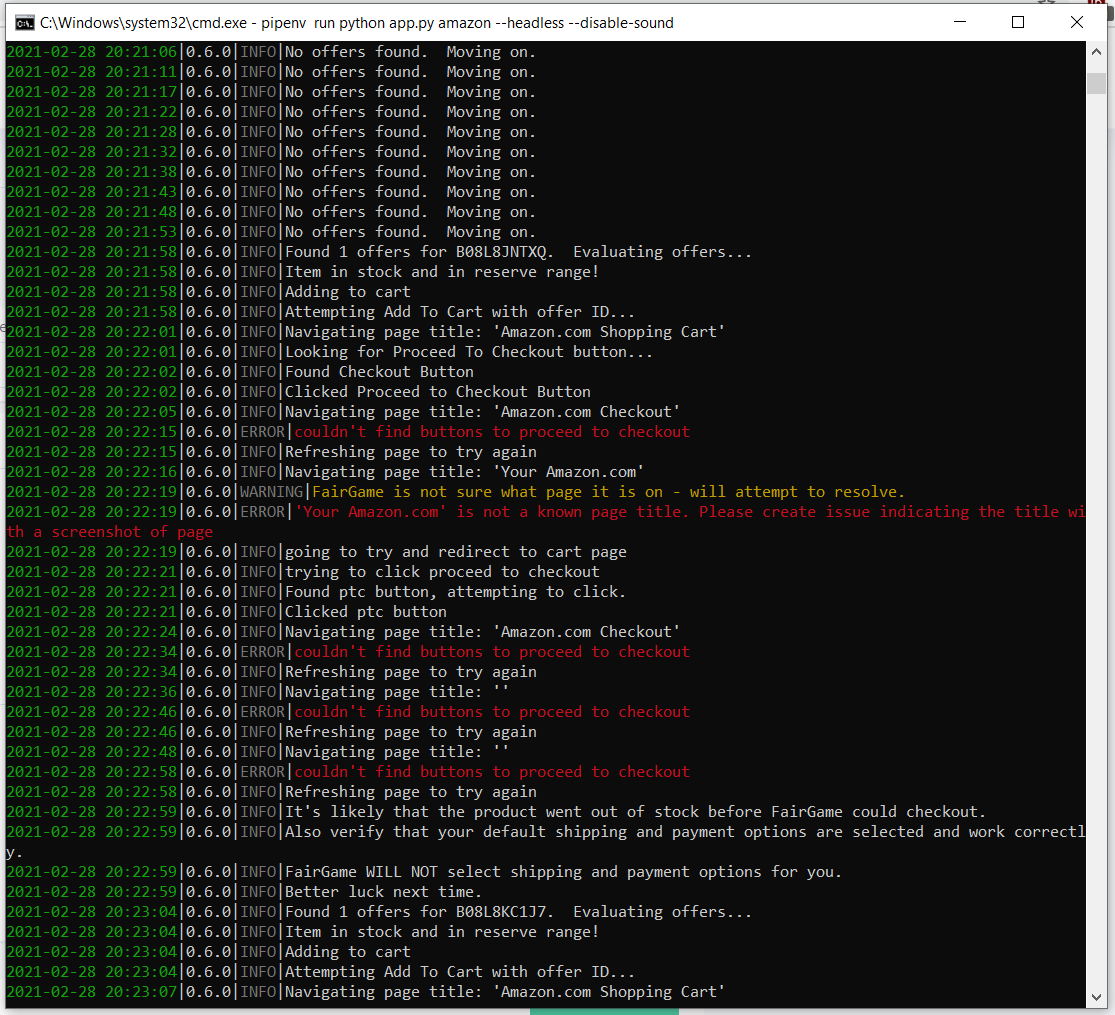Click 'Found ptc button, attempting to click.' line
This screenshot has height=1015, width=1115.
pos(316,591)
